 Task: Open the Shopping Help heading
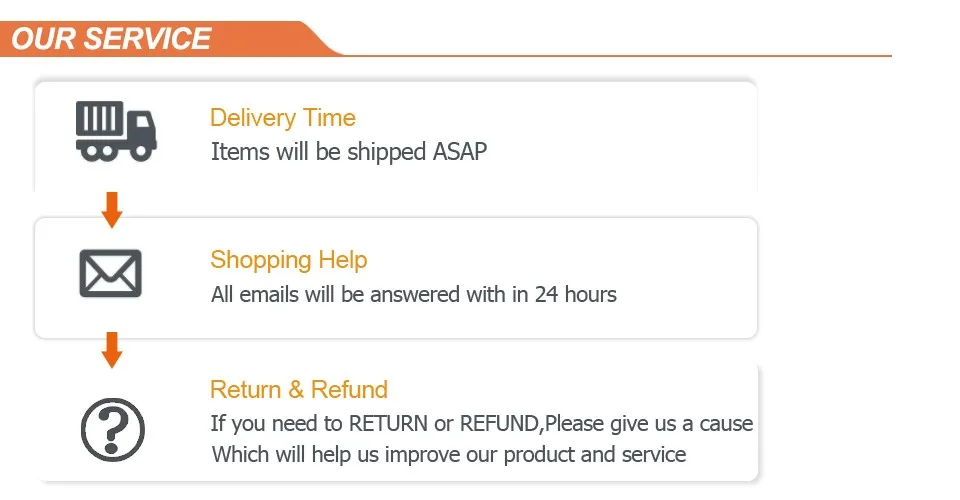point(289,260)
